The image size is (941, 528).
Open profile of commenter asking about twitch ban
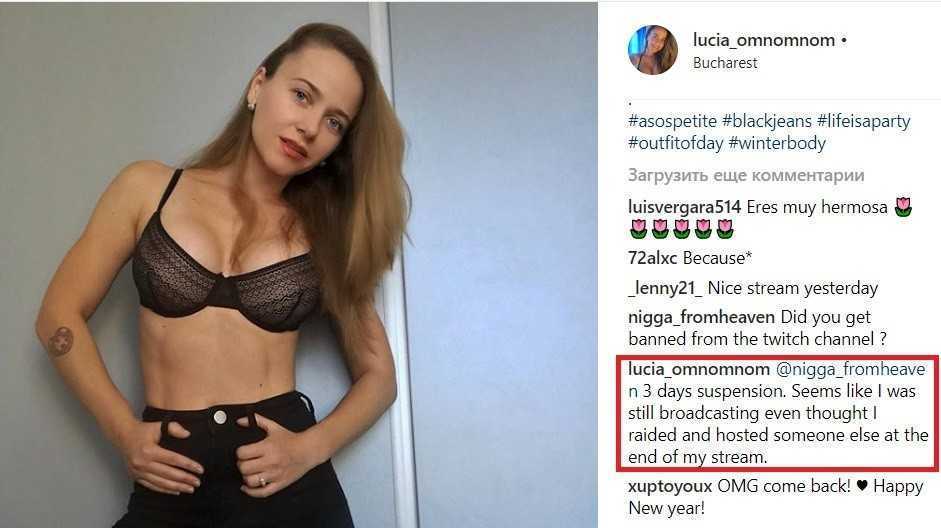pyautogui.click(x=701, y=317)
